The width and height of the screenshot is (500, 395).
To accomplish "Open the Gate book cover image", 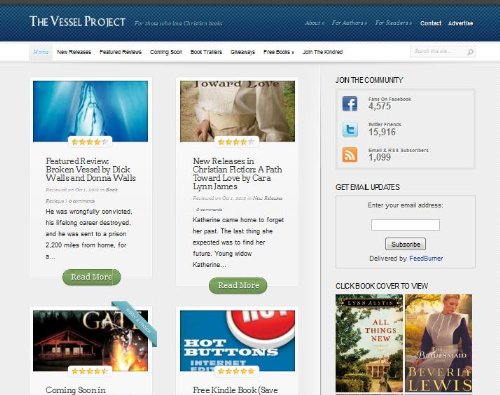I will pos(90,341).
